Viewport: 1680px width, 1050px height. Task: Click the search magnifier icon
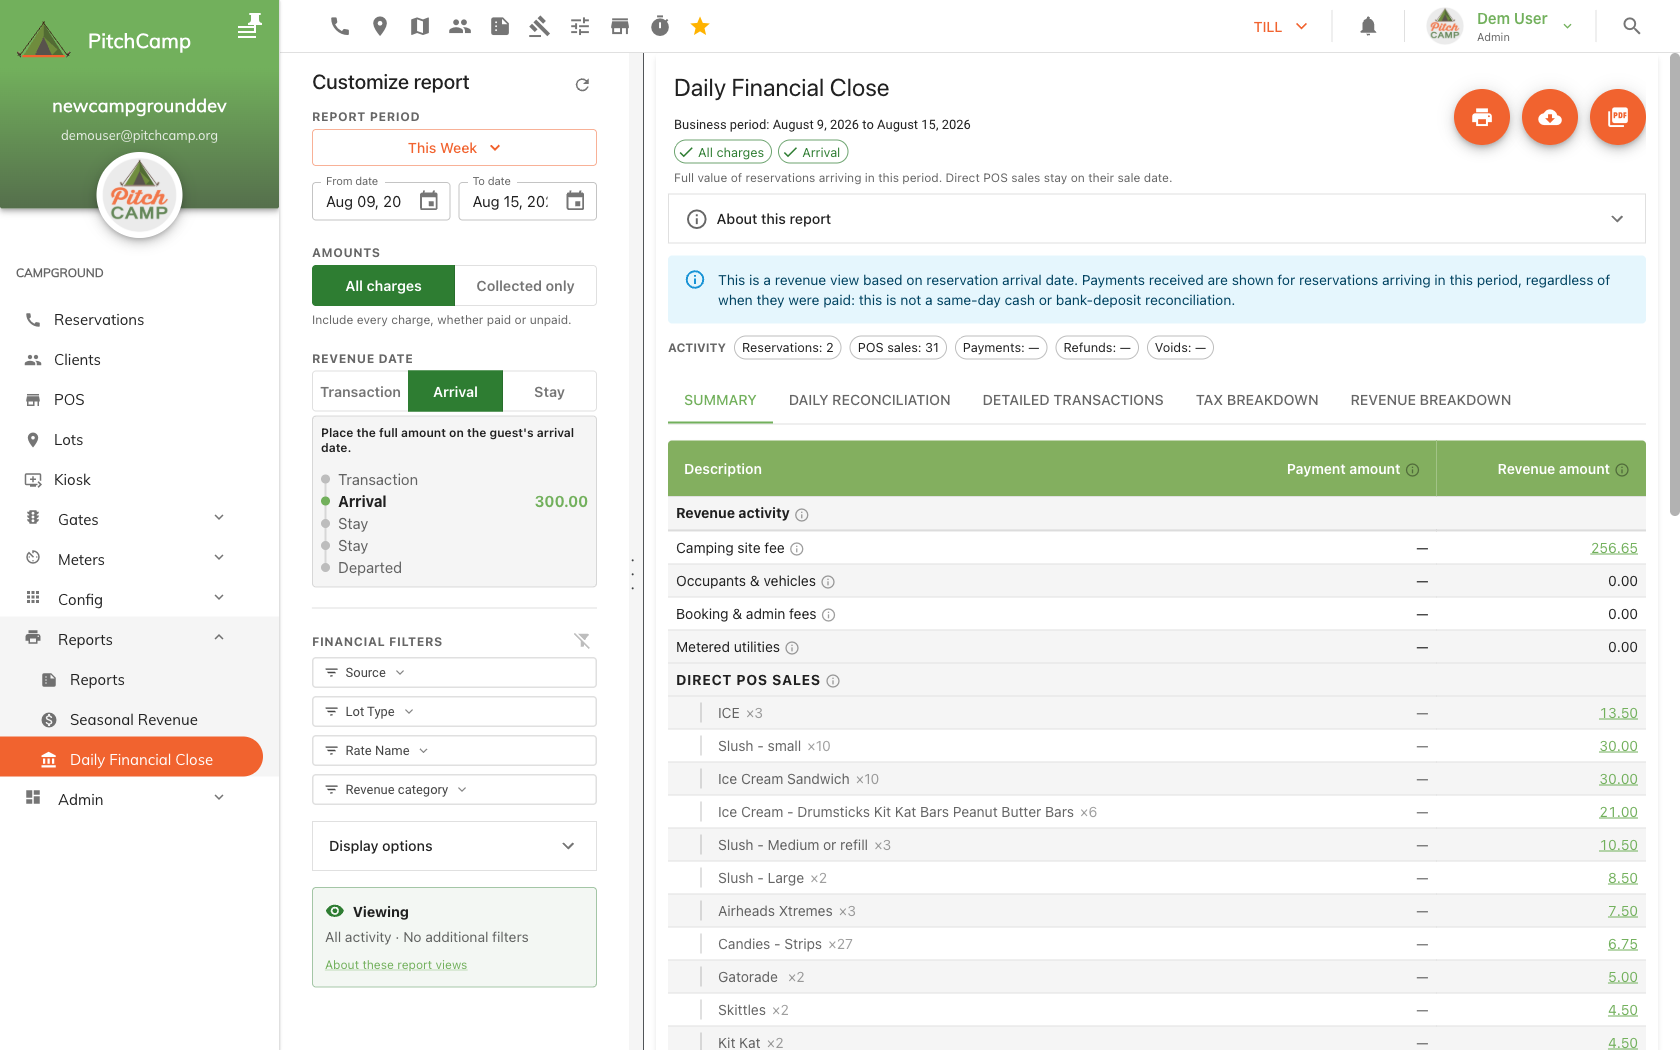coord(1632,26)
